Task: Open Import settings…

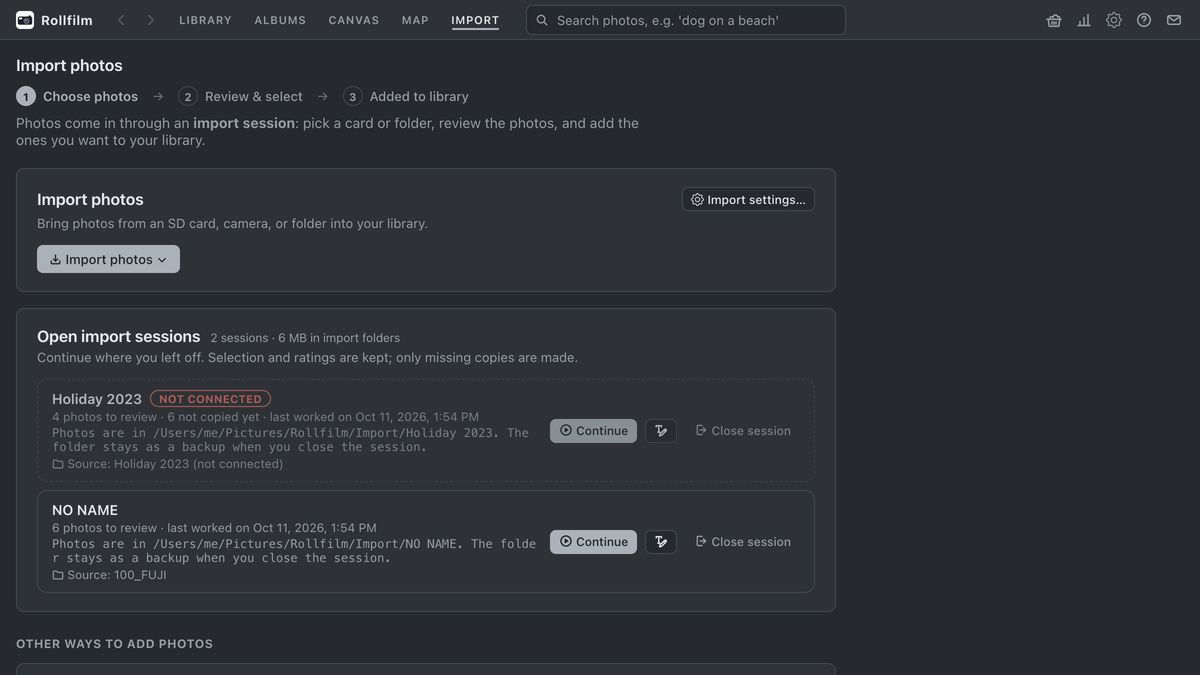Action: coord(748,199)
